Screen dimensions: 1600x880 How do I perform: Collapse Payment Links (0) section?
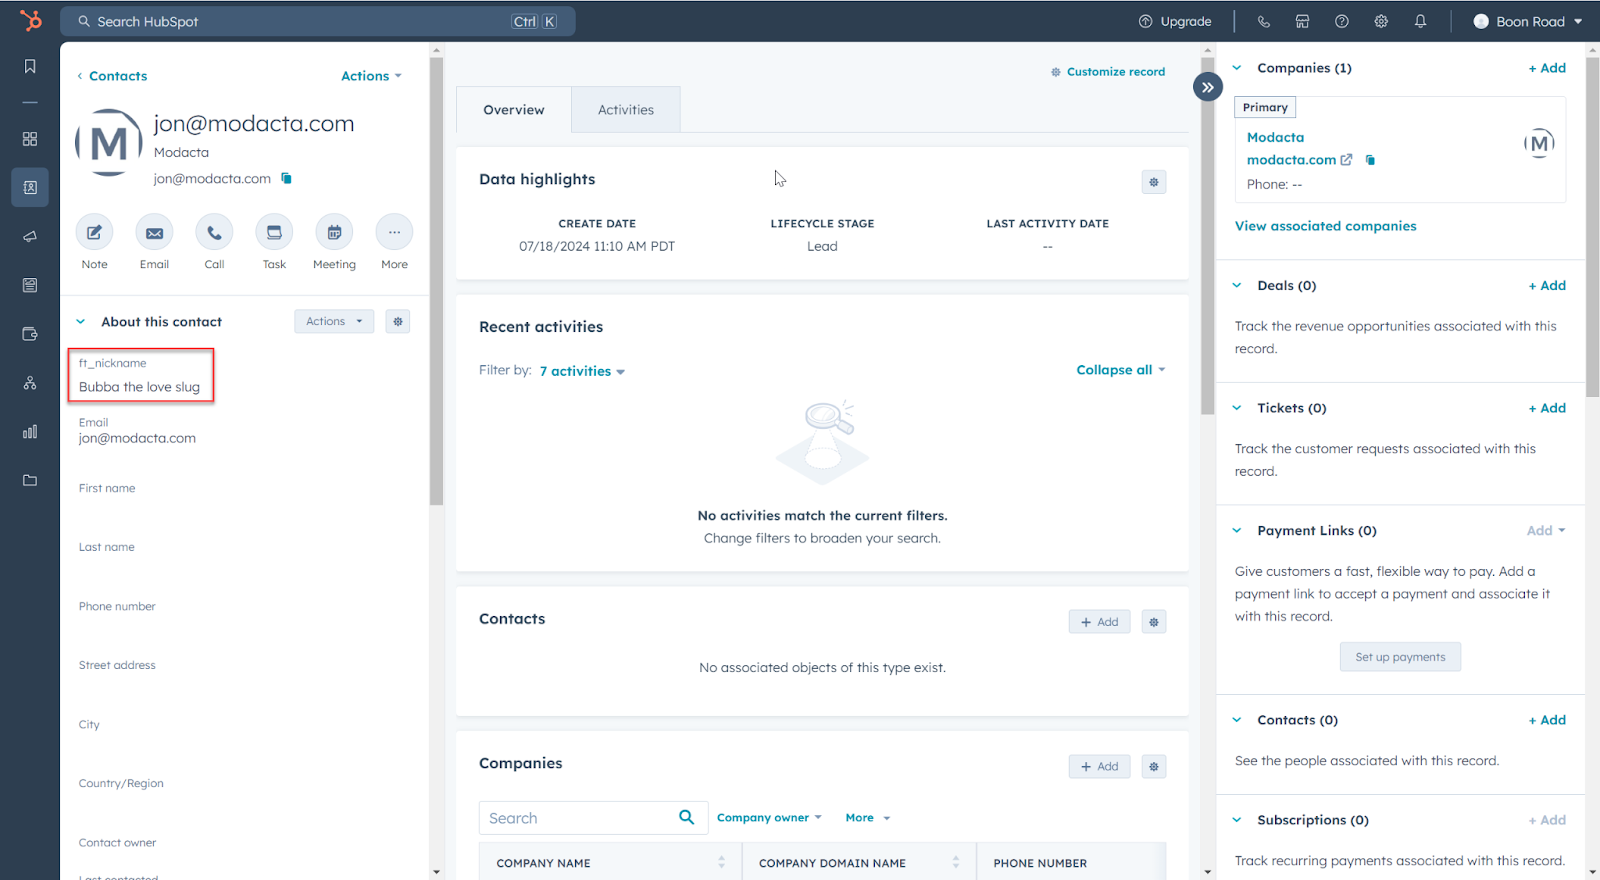pos(1237,531)
